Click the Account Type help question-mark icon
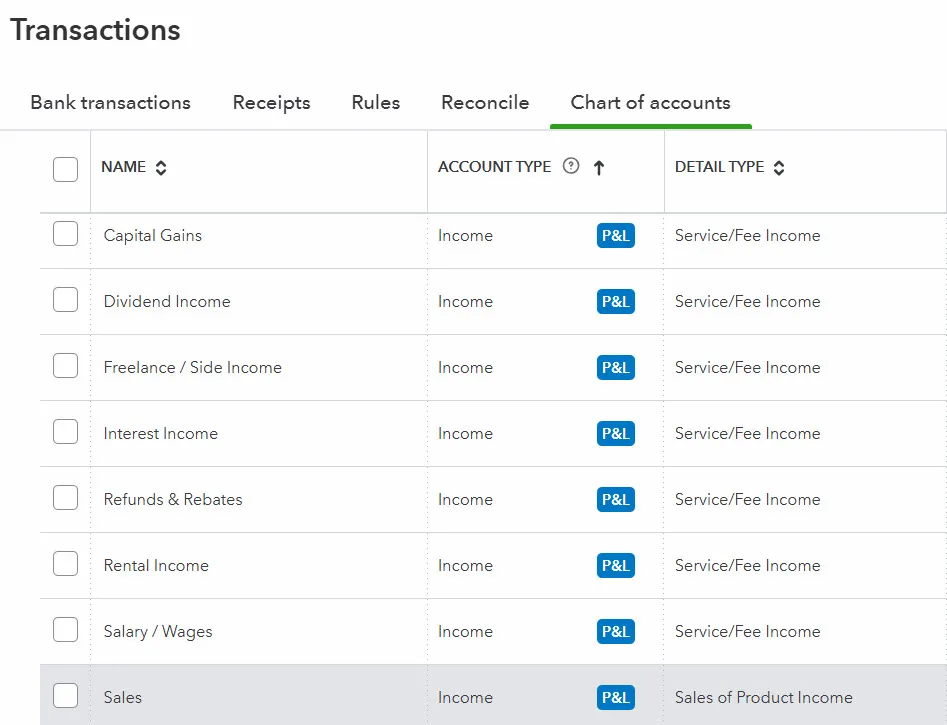Screen dimensions: 947x725 (x=571, y=167)
